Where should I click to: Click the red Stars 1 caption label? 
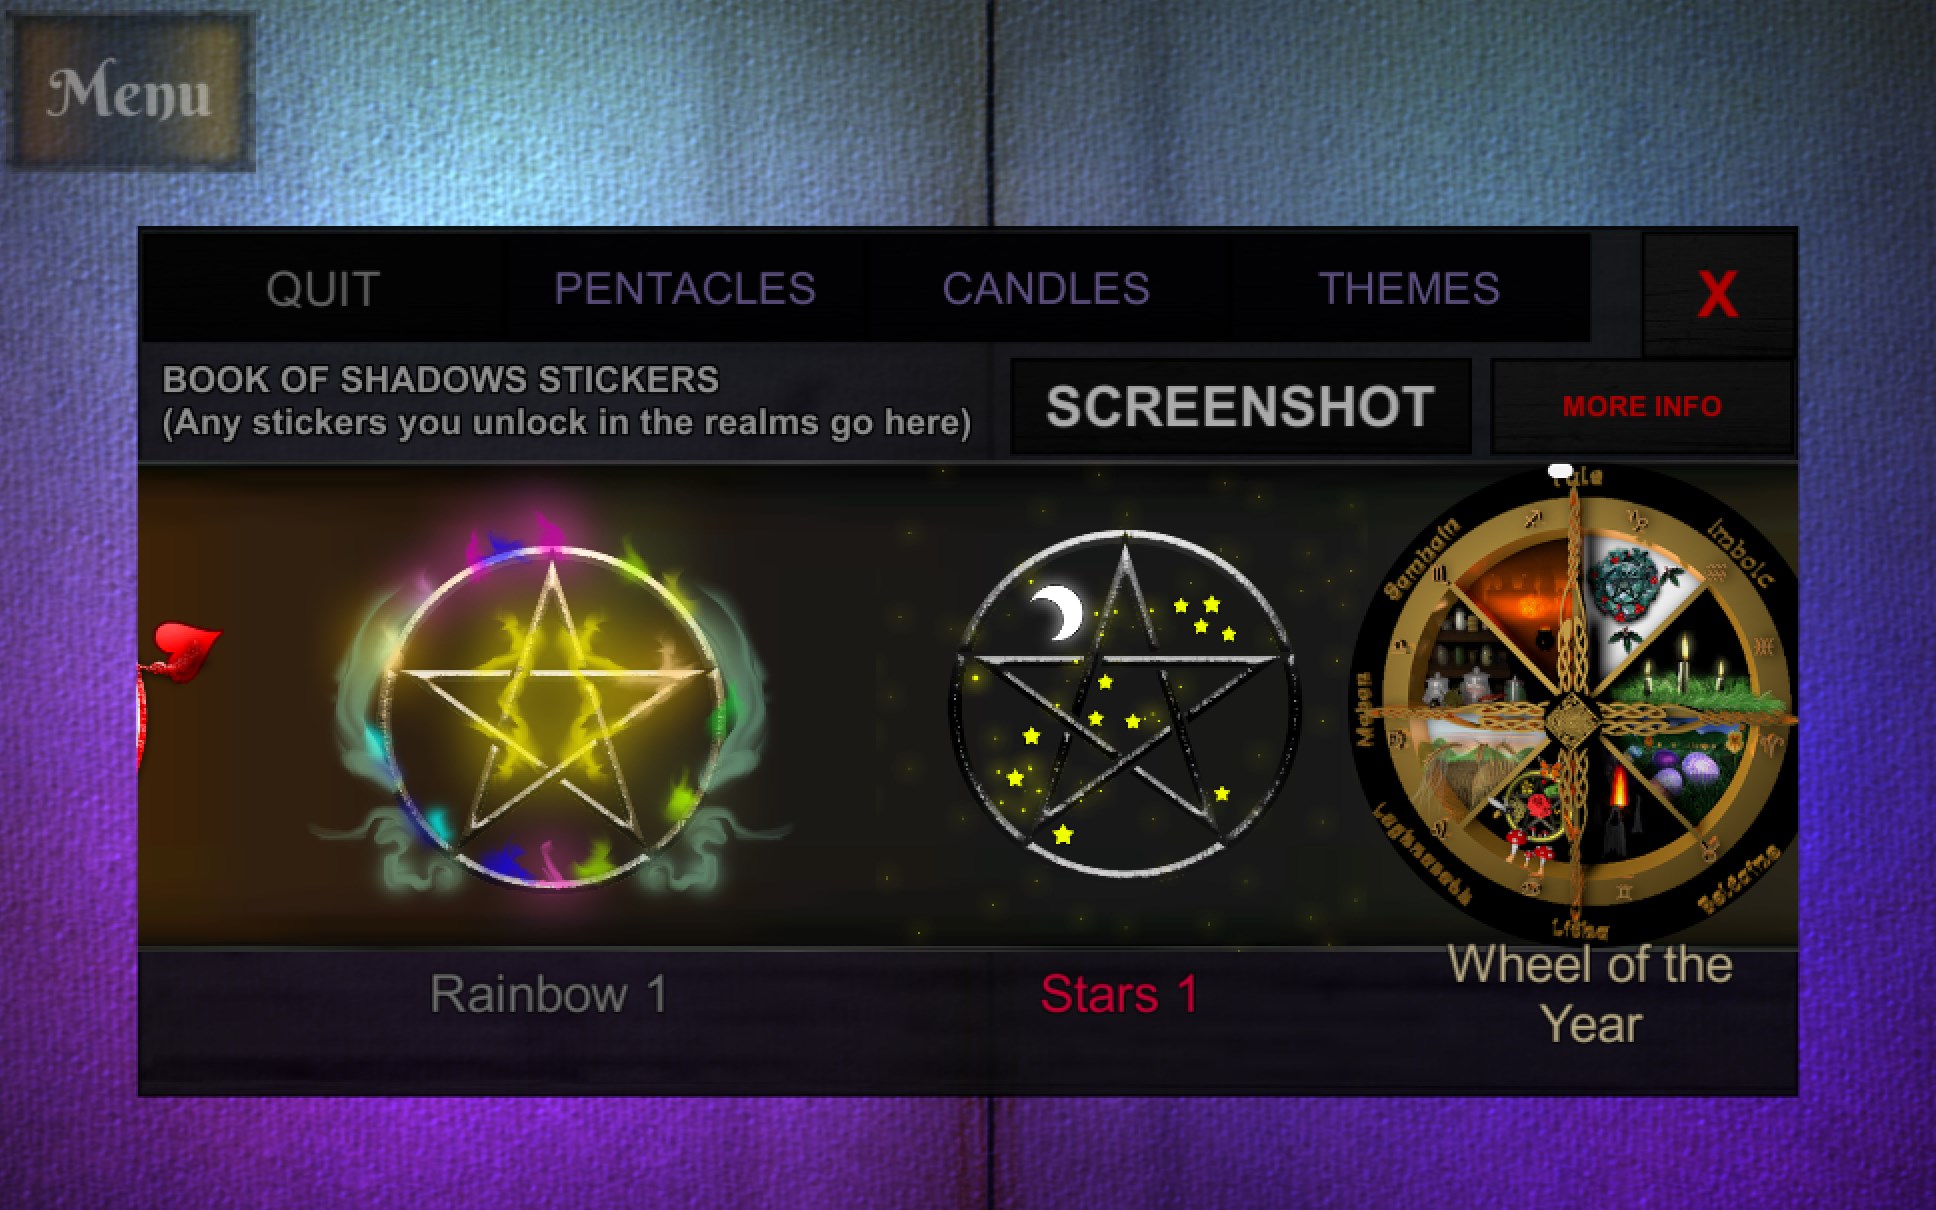(1120, 994)
